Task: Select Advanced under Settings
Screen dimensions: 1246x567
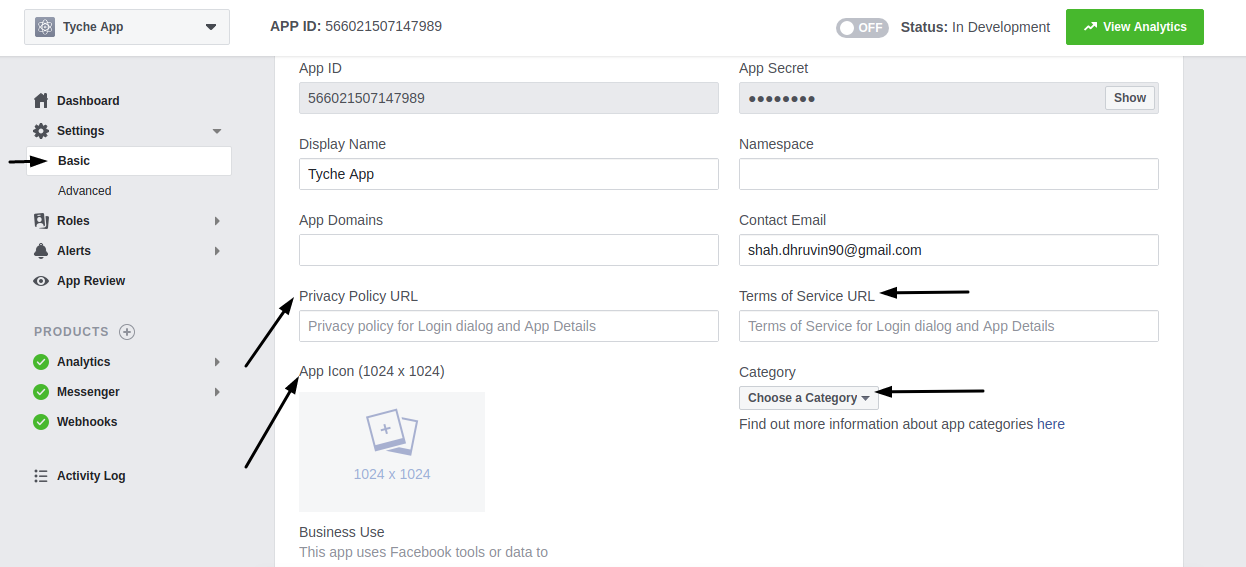Action: [x=85, y=191]
